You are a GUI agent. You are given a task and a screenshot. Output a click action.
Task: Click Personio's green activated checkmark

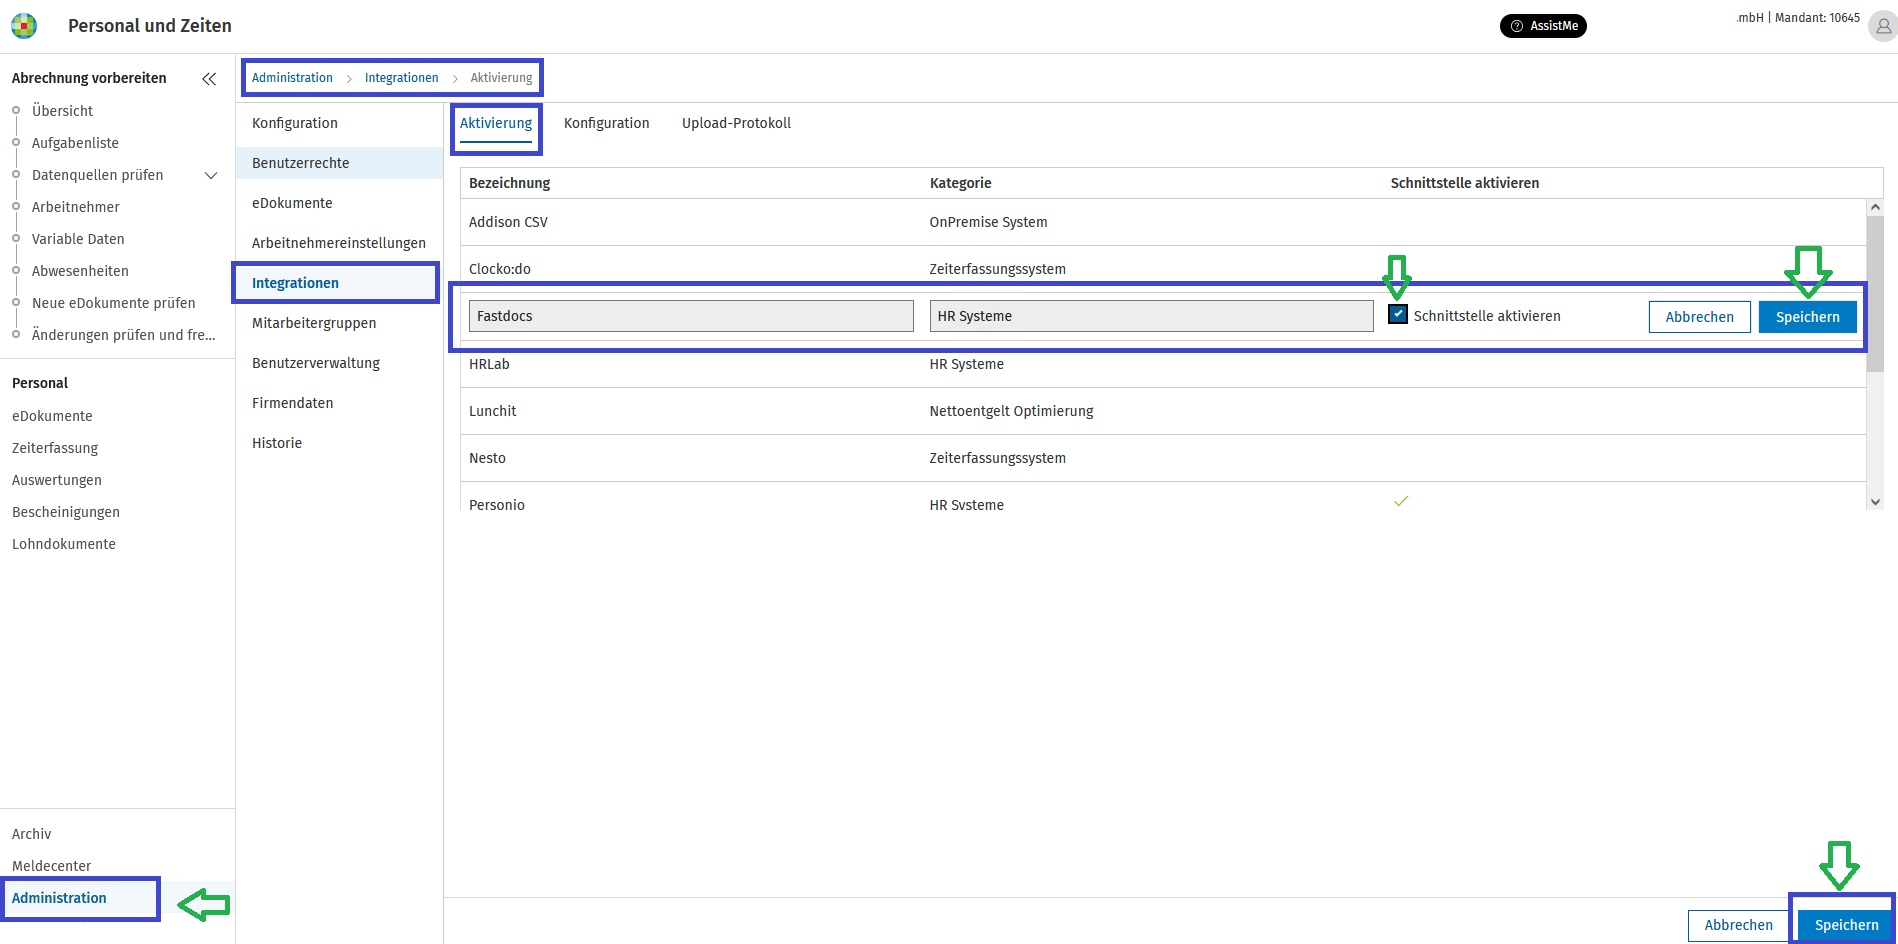point(1401,501)
